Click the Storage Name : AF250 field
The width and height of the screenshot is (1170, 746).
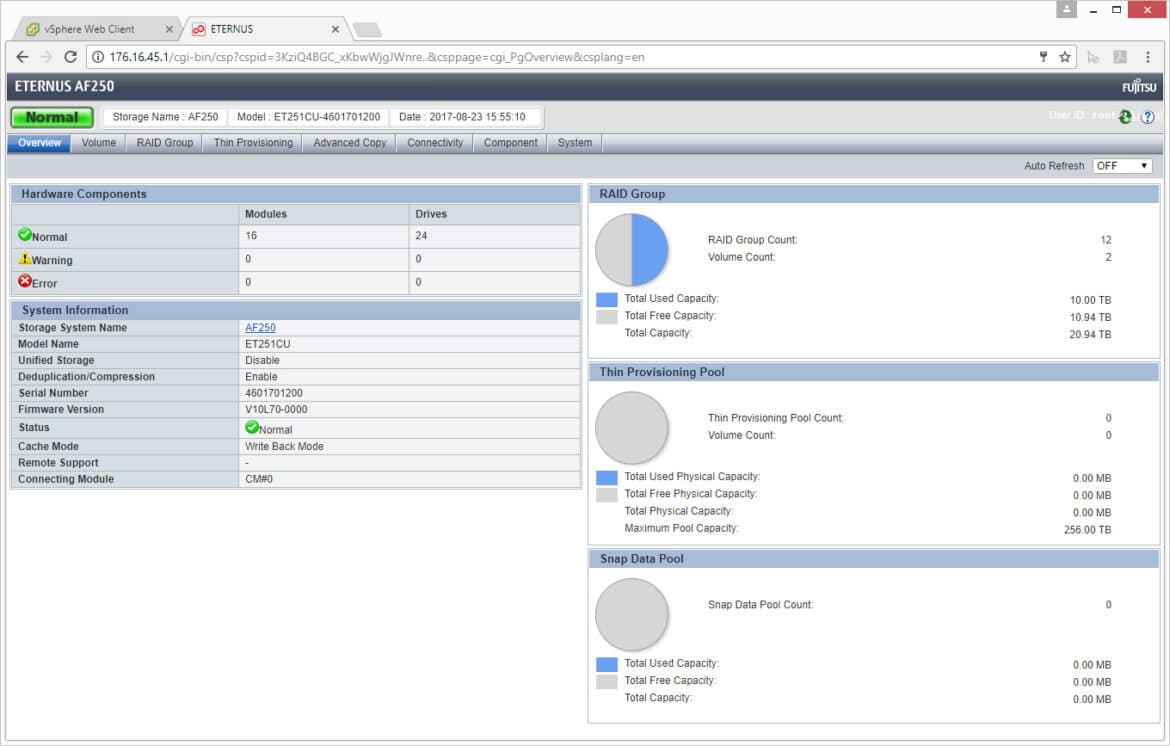tap(165, 116)
